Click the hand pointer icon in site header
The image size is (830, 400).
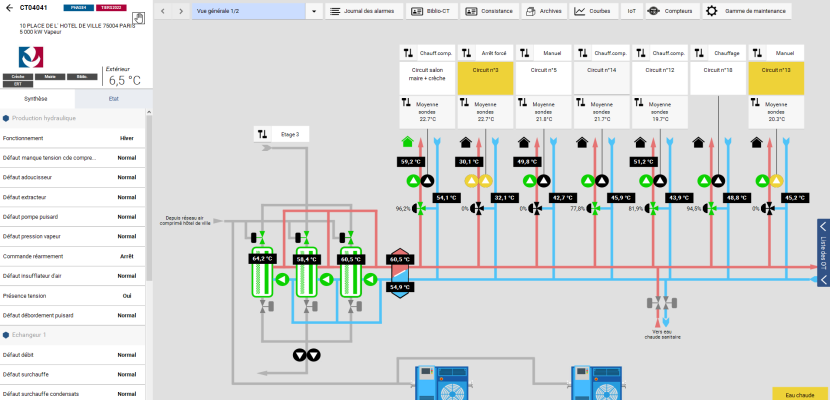click(138, 17)
